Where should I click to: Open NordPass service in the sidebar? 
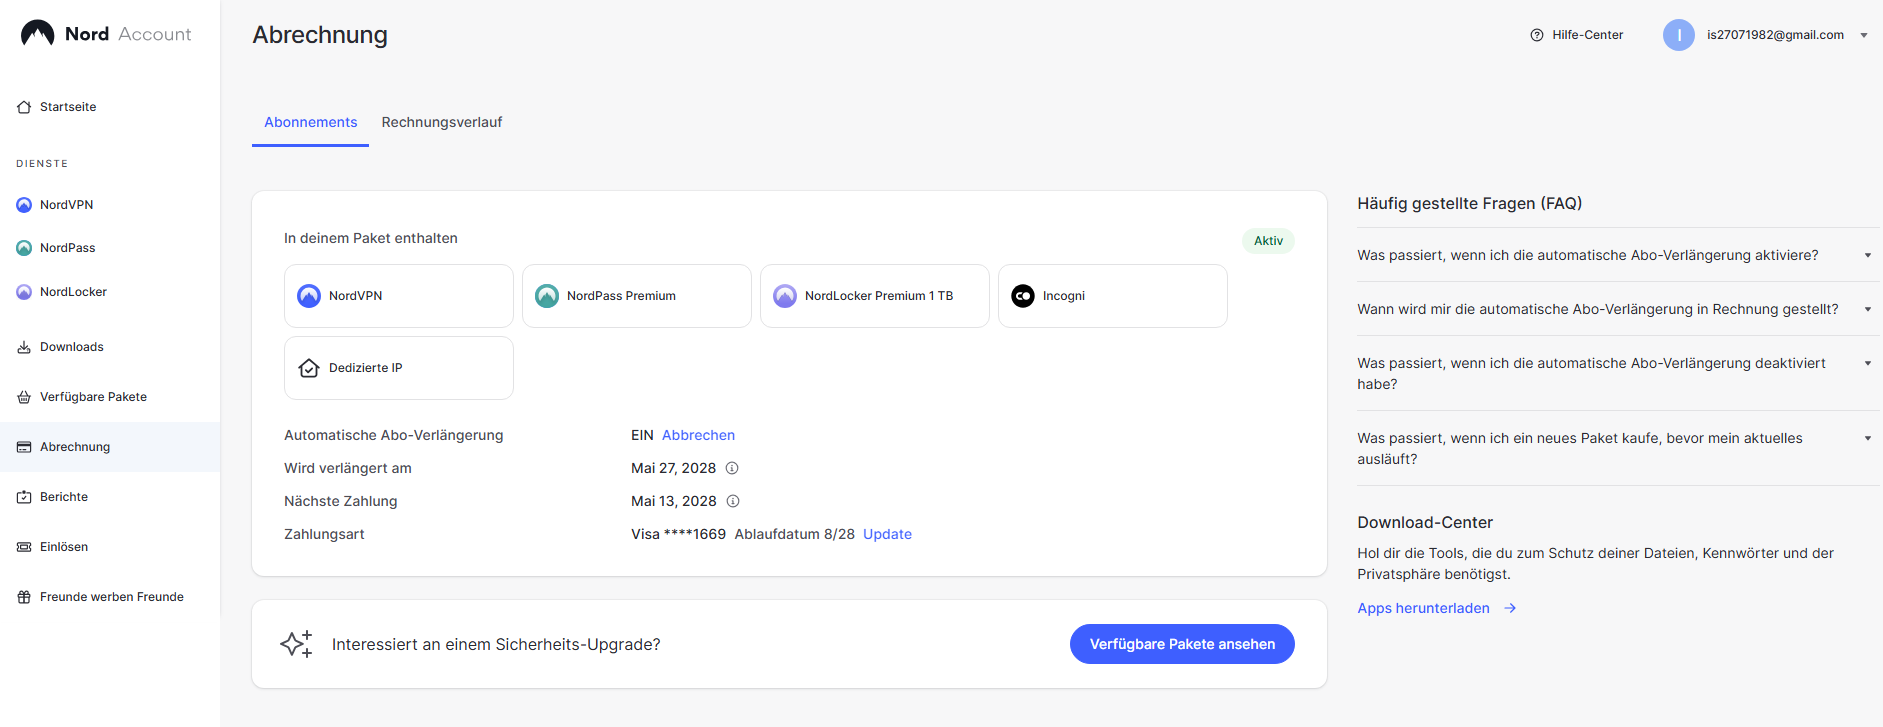pyautogui.click(x=110, y=248)
